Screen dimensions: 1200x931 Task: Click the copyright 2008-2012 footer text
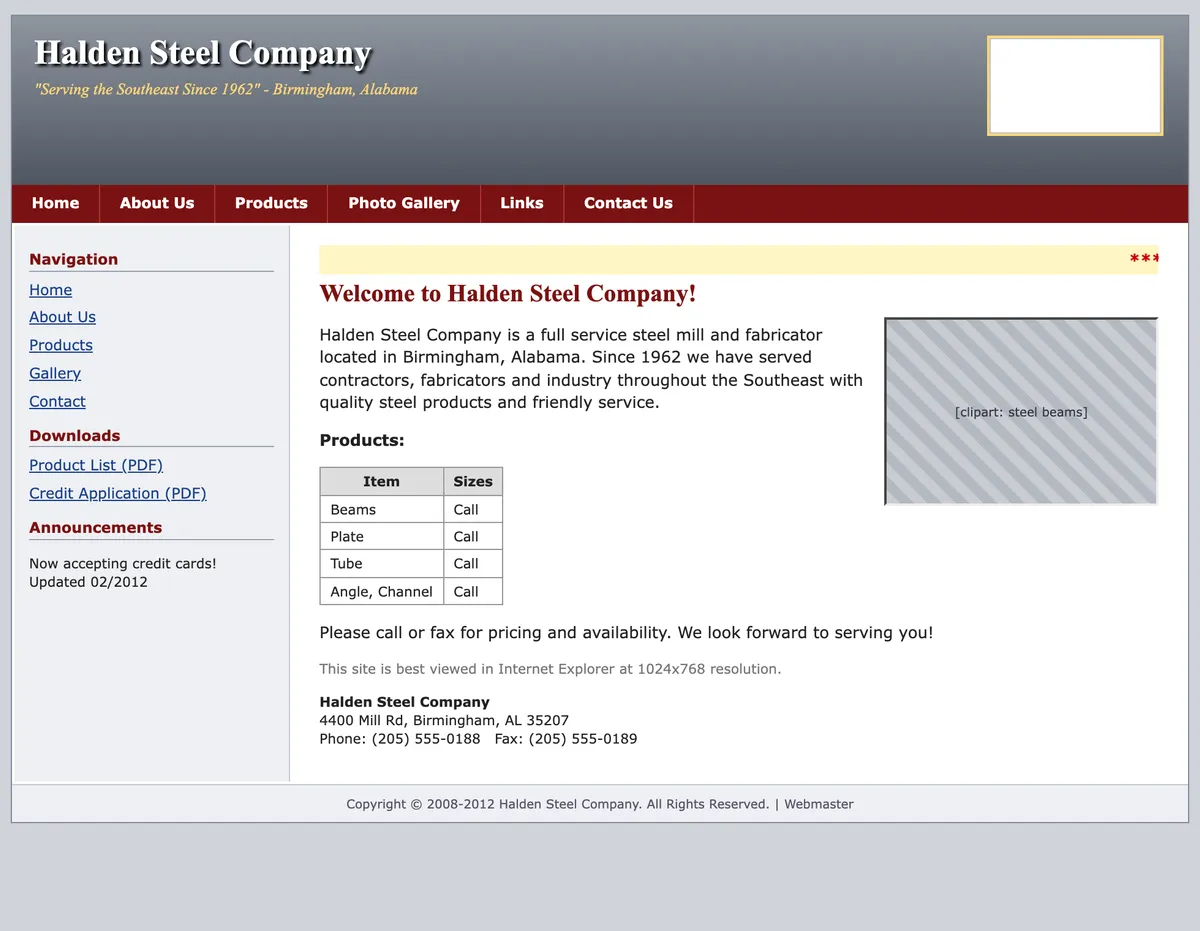coord(558,804)
